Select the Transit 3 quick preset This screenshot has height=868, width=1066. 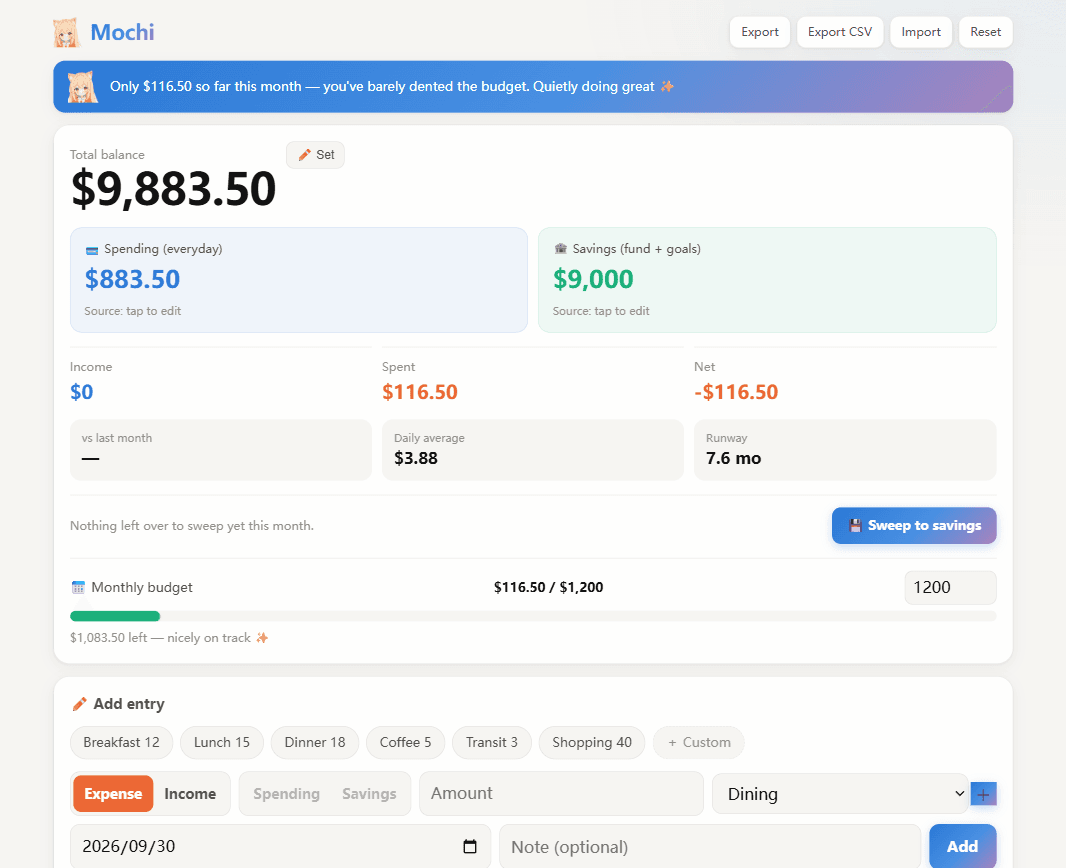click(492, 742)
